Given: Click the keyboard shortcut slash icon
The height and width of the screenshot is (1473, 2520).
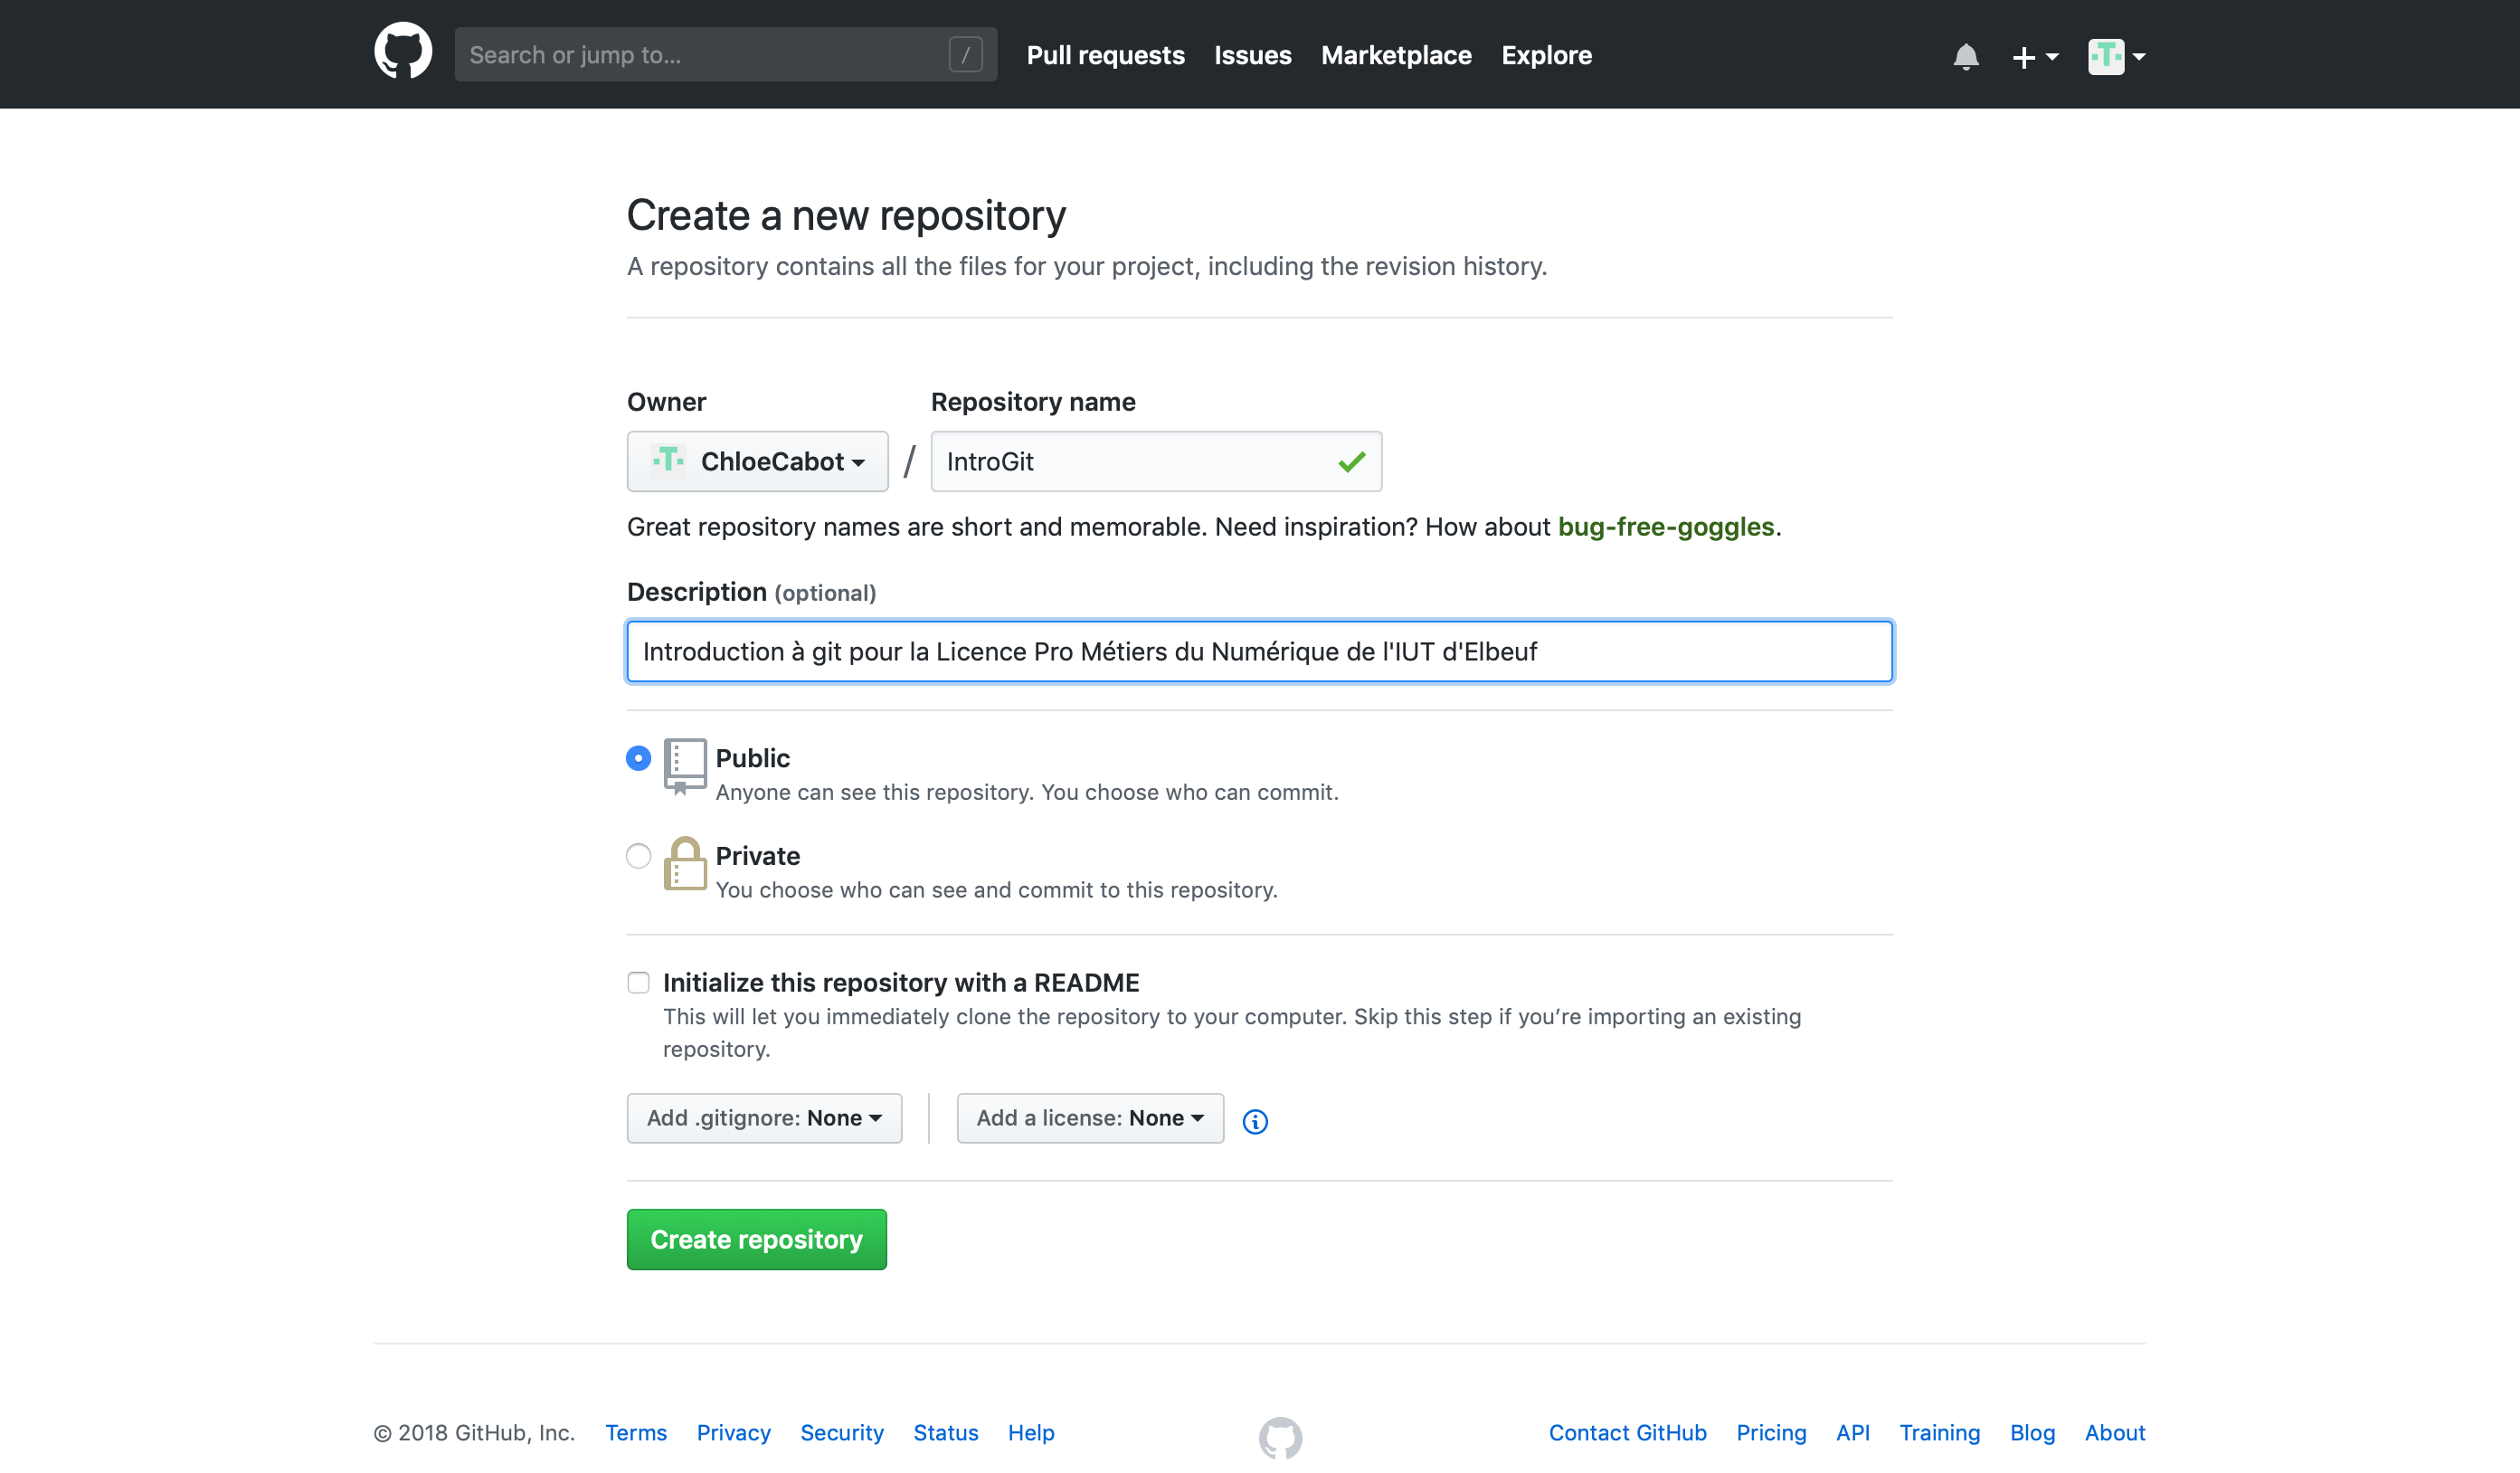Looking at the screenshot, I should tap(967, 54).
